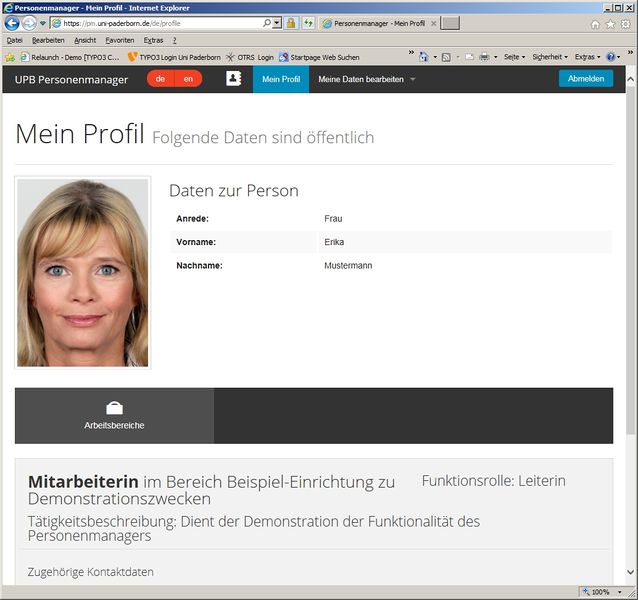Screen dimensions: 638x600
Task: Open the Bearbeiten menu
Action: coord(48,40)
